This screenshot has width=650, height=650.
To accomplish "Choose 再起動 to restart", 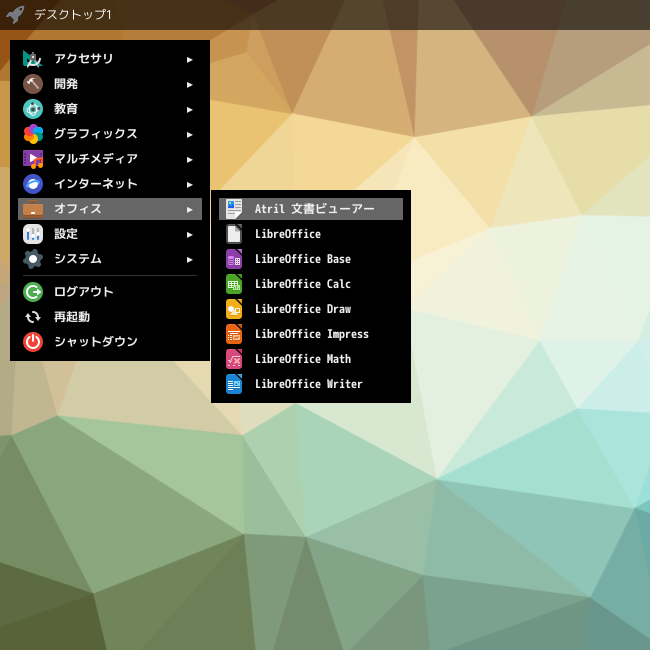I will pyautogui.click(x=110, y=317).
